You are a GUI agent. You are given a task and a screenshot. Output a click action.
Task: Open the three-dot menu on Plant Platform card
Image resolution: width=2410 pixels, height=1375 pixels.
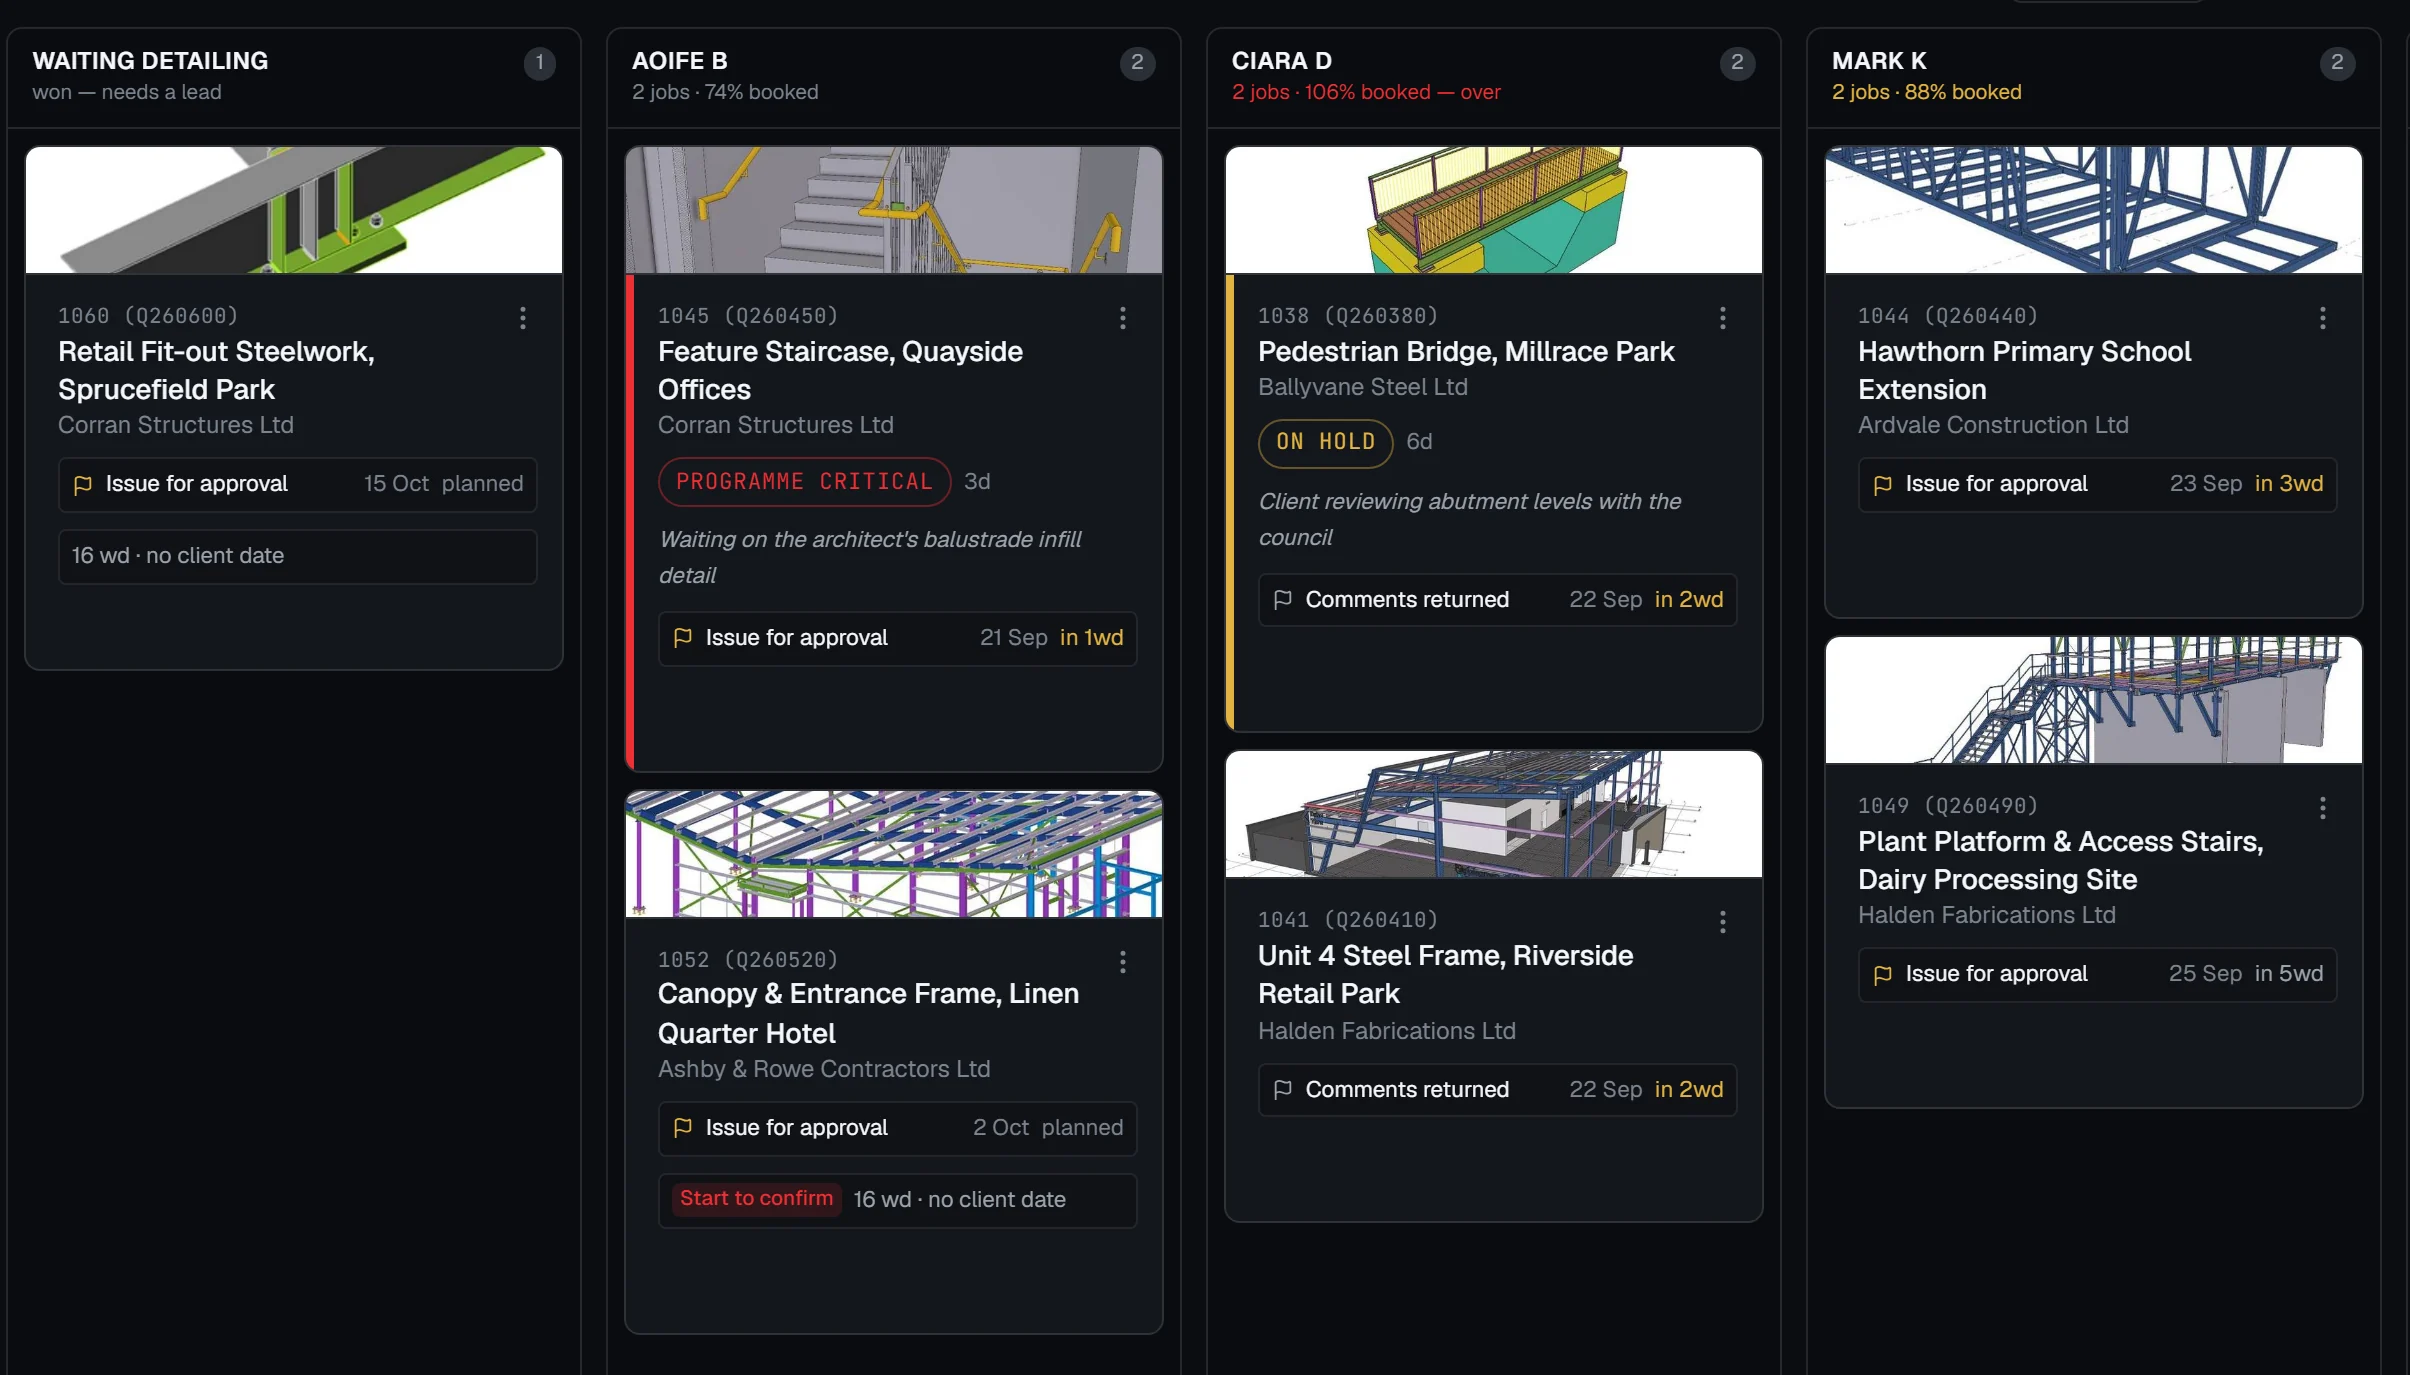pyautogui.click(x=2322, y=808)
